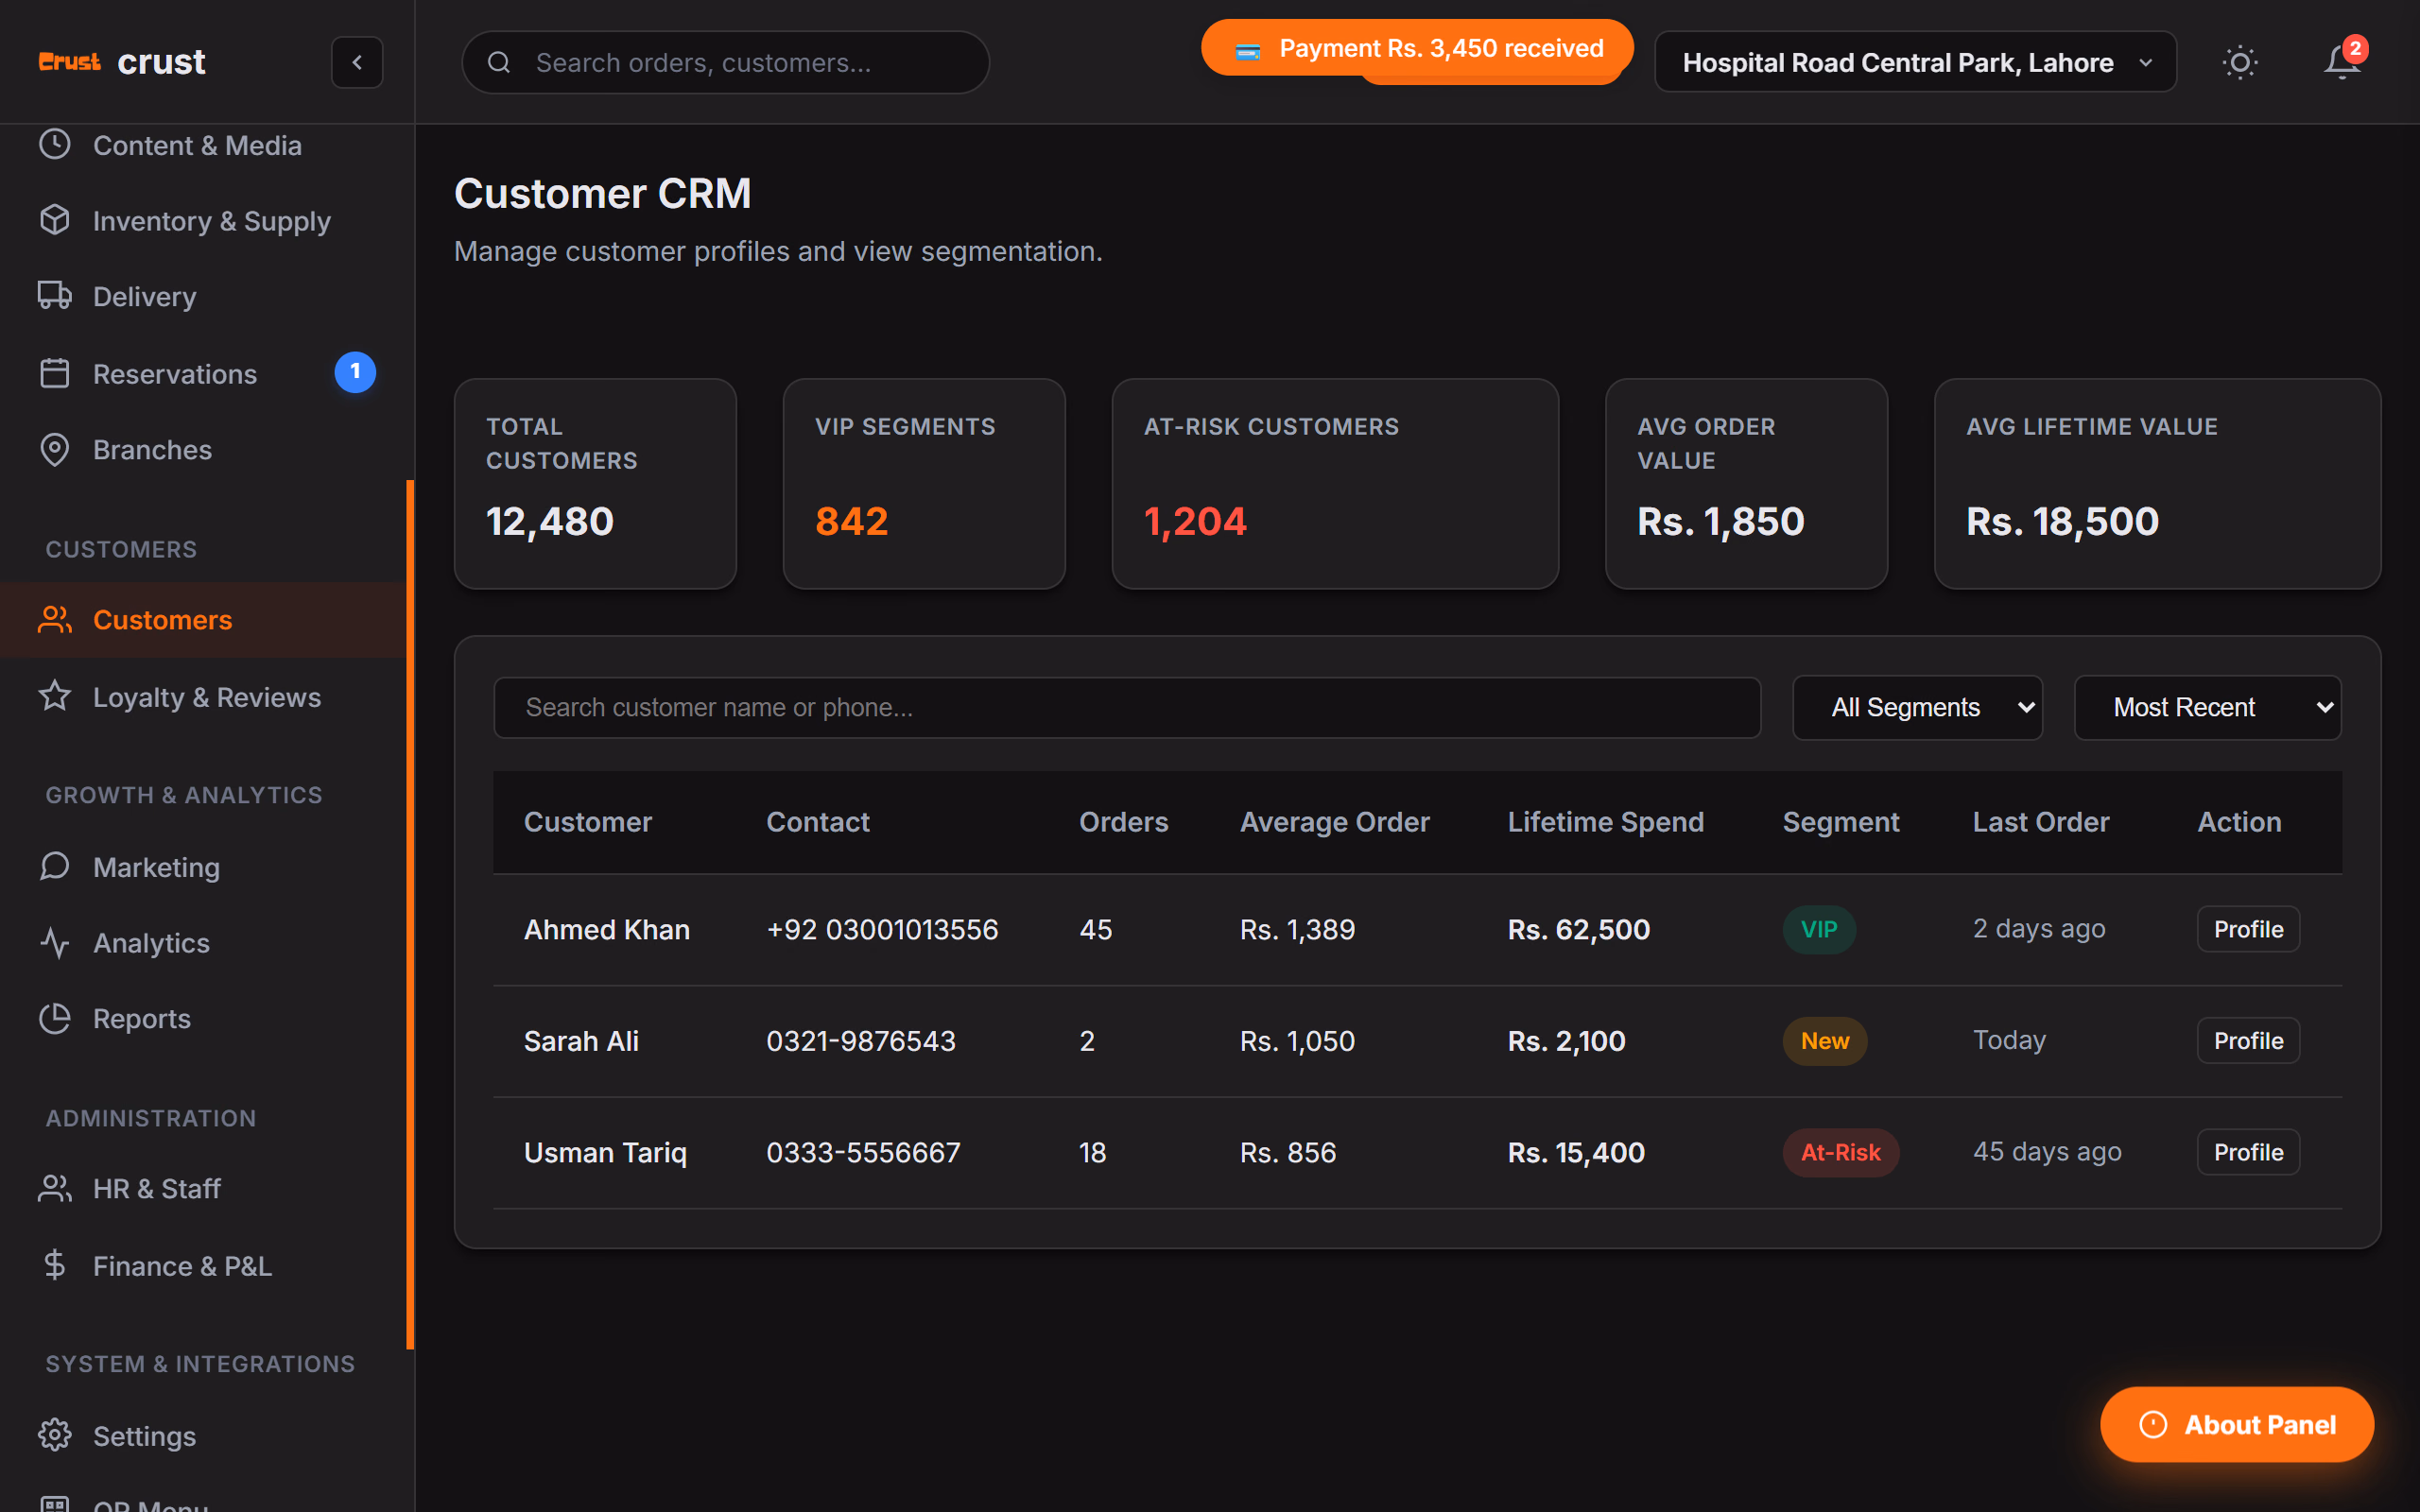Click the At-Risk segment badge
Image resolution: width=2420 pixels, height=1512 pixels.
coord(1840,1152)
